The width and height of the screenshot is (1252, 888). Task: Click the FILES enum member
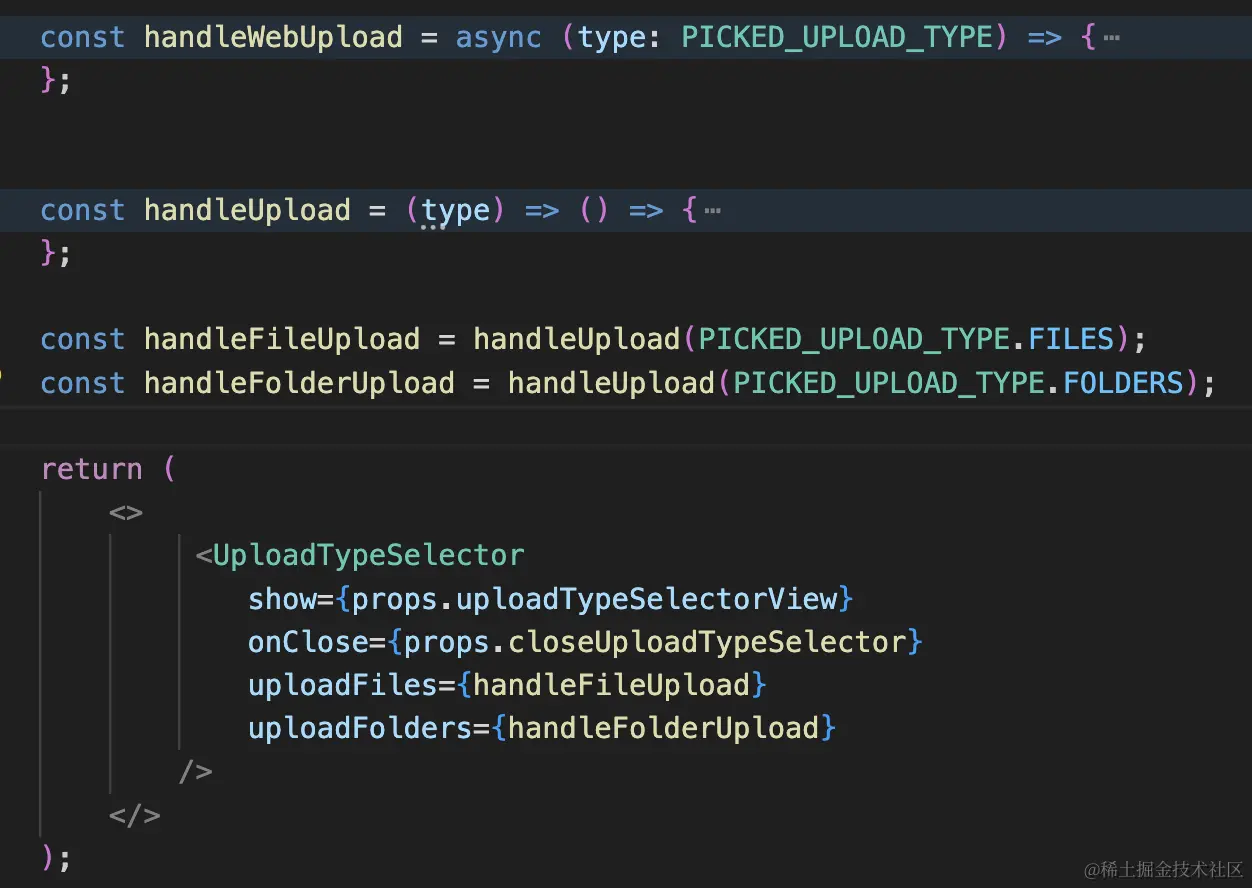click(1071, 339)
